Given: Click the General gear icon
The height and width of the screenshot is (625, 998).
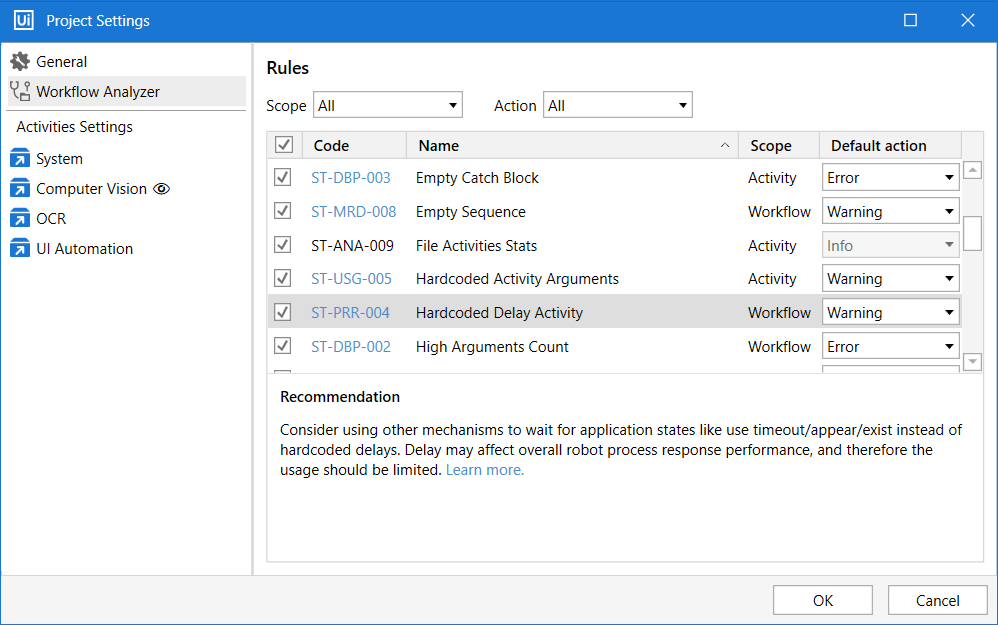Looking at the screenshot, I should (x=20, y=62).
